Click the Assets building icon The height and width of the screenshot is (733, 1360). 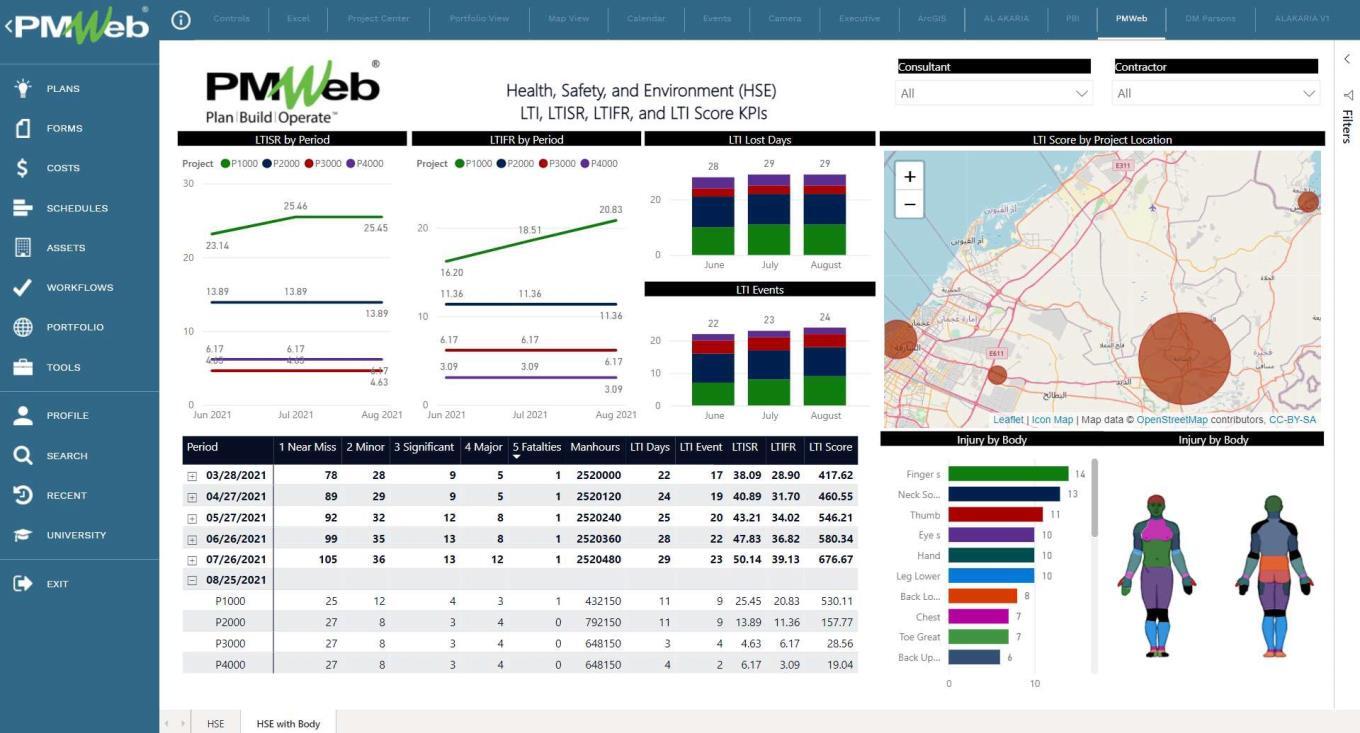(23, 248)
